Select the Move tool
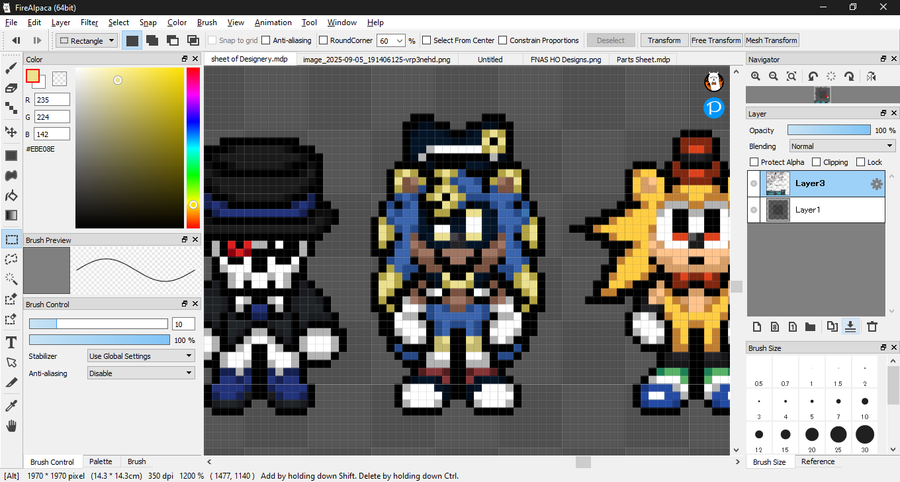This screenshot has width=900, height=482. pyautogui.click(x=11, y=131)
